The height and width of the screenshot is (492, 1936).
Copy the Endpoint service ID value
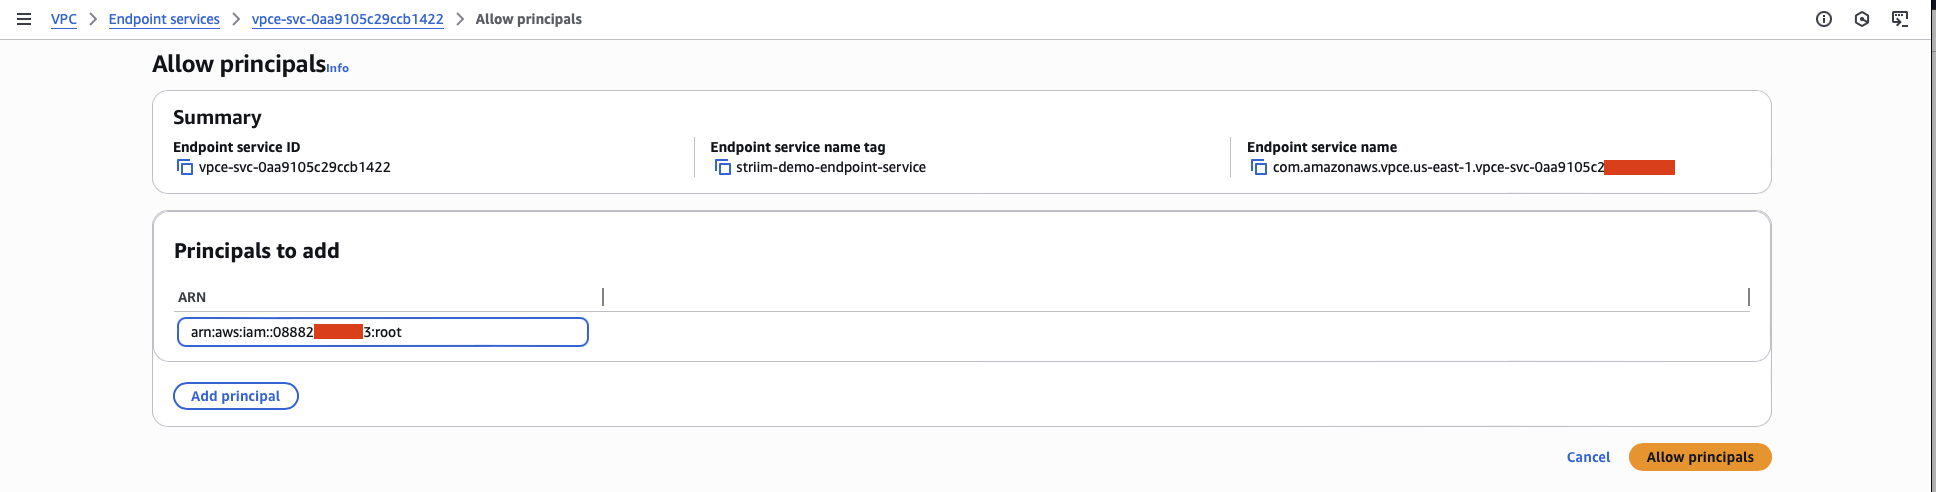click(x=185, y=167)
